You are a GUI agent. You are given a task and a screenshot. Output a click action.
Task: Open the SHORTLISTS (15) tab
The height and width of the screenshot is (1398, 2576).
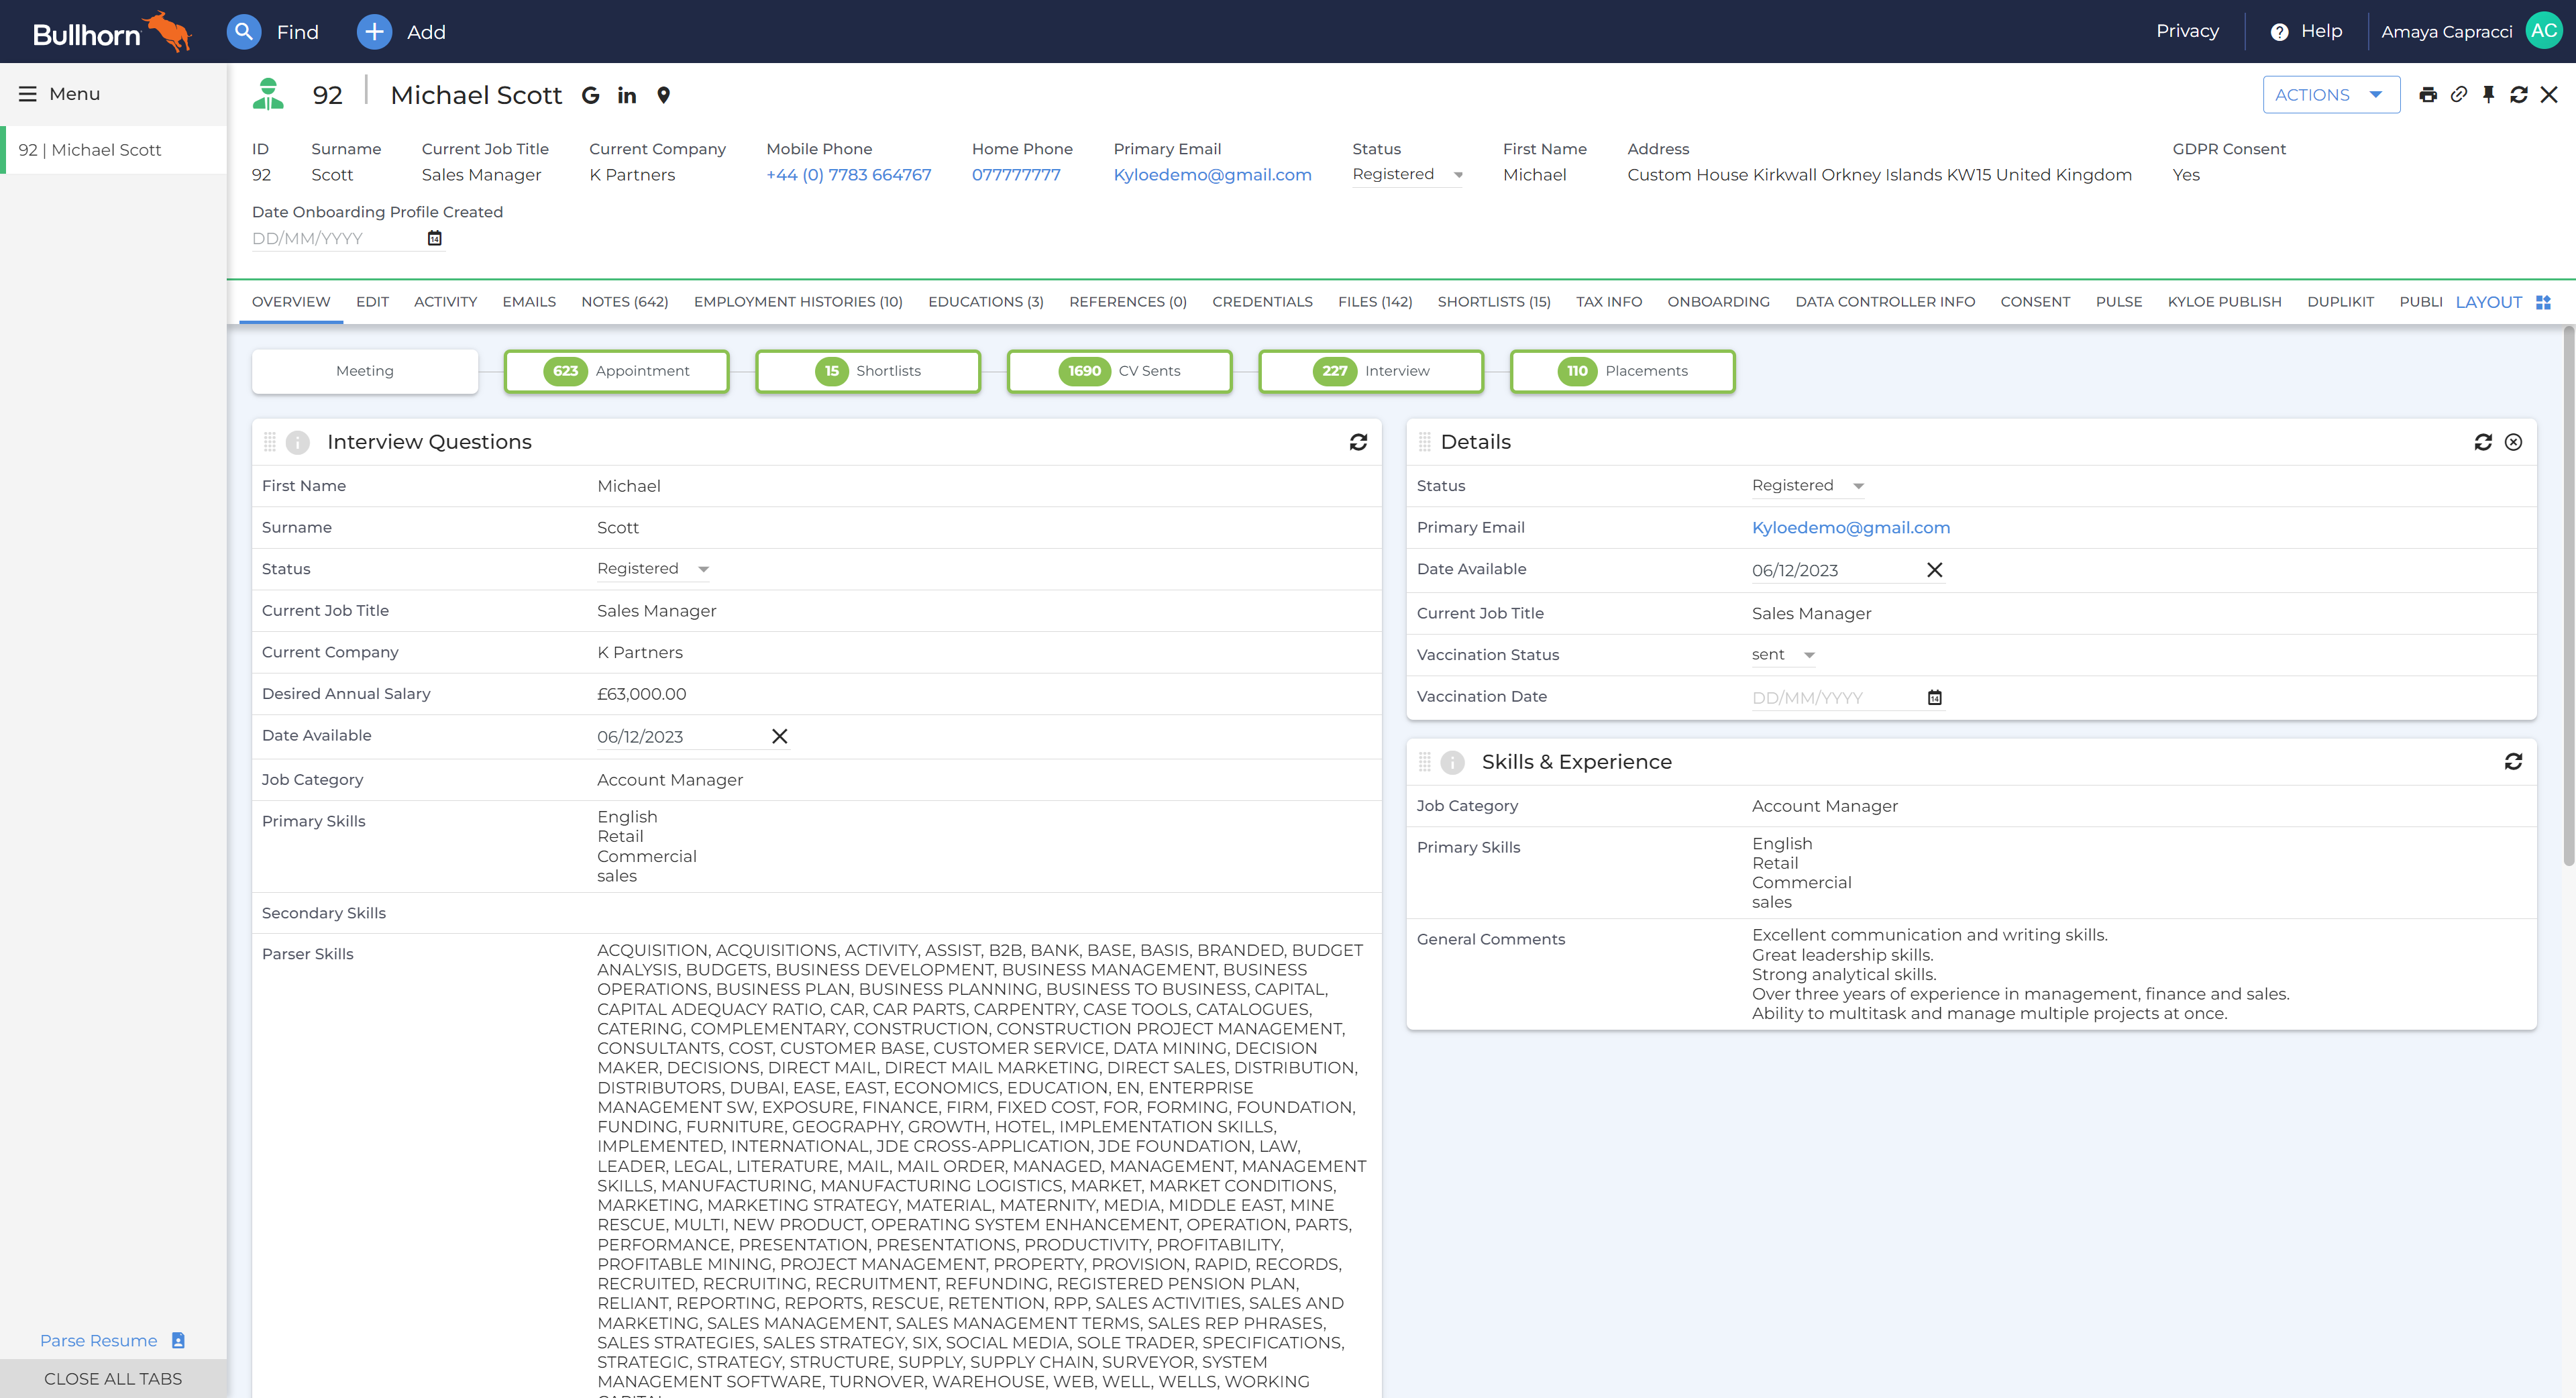(x=1494, y=302)
